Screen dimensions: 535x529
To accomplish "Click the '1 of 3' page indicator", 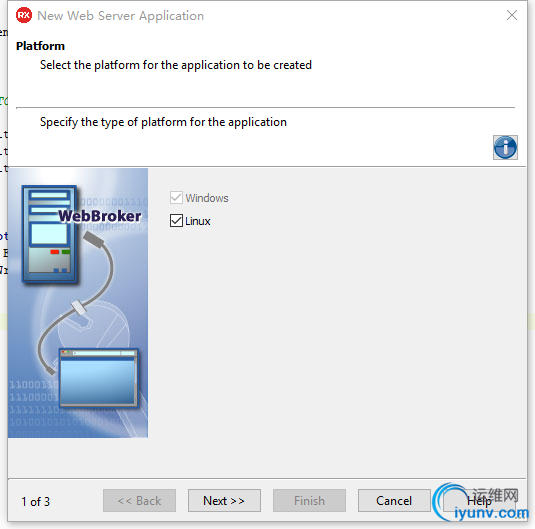I will pyautogui.click(x=35, y=502).
